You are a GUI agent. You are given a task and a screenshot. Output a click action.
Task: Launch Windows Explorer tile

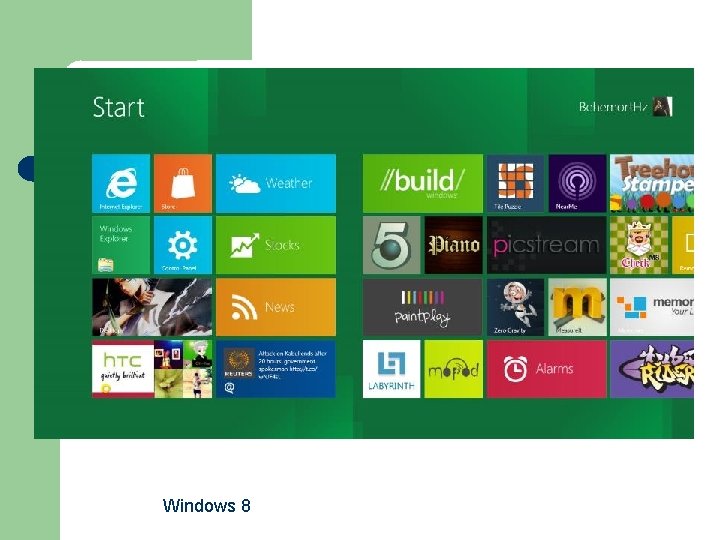click(x=121, y=245)
